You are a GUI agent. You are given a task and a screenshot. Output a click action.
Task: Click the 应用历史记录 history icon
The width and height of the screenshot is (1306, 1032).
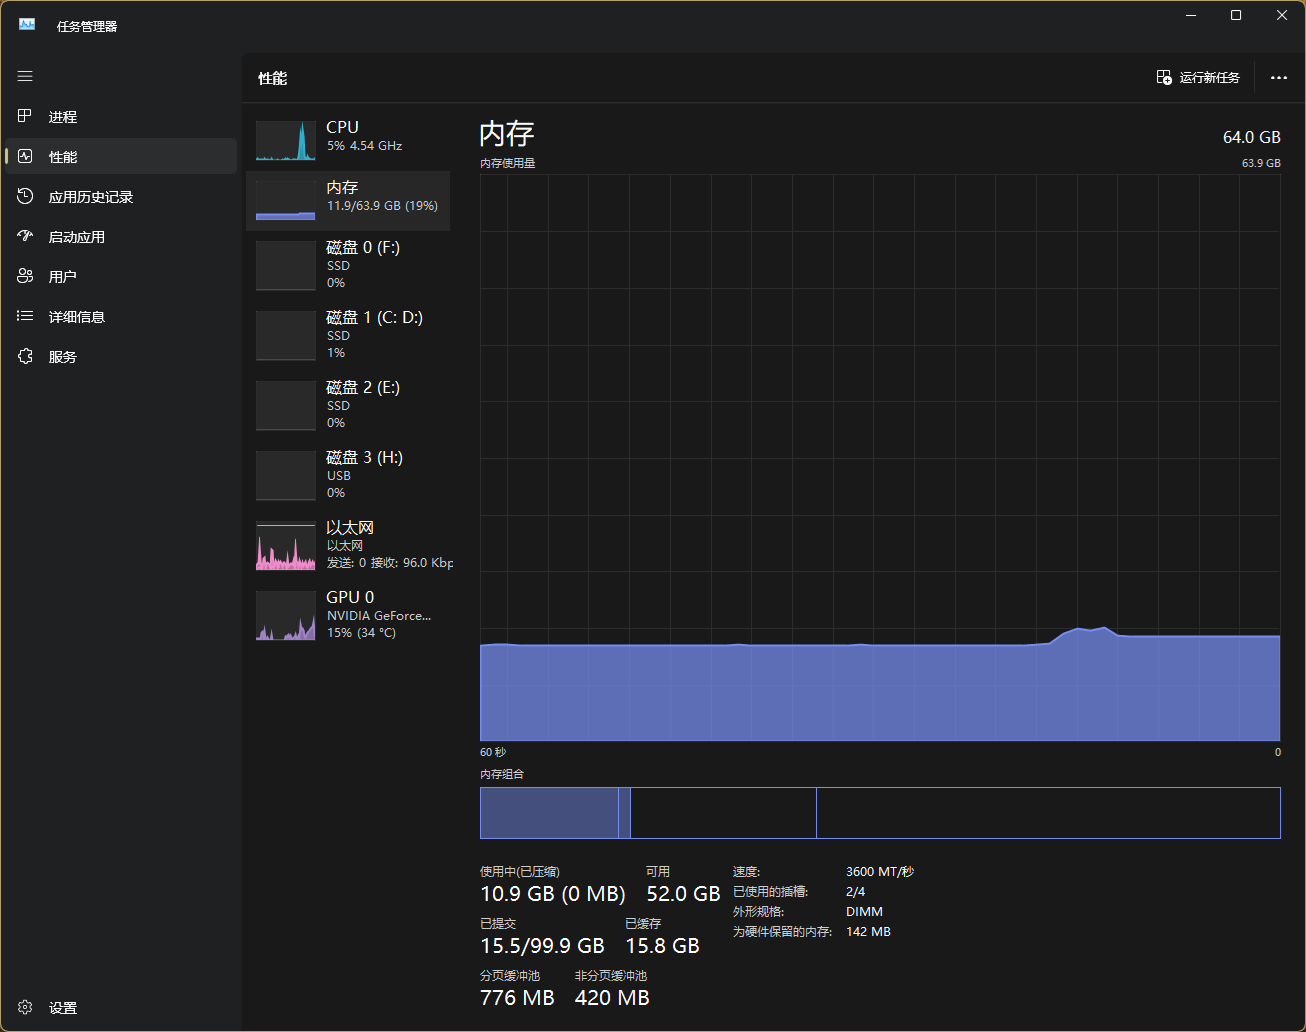click(25, 196)
